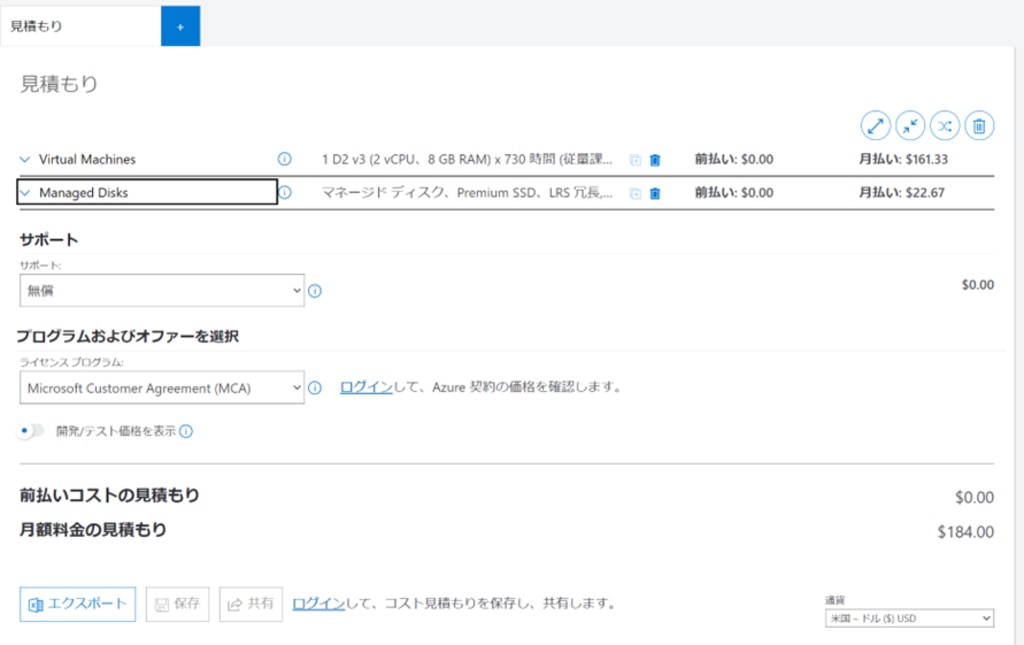Expand the Virtual Machines row chevron
The height and width of the screenshot is (645, 1024).
(x=25, y=159)
